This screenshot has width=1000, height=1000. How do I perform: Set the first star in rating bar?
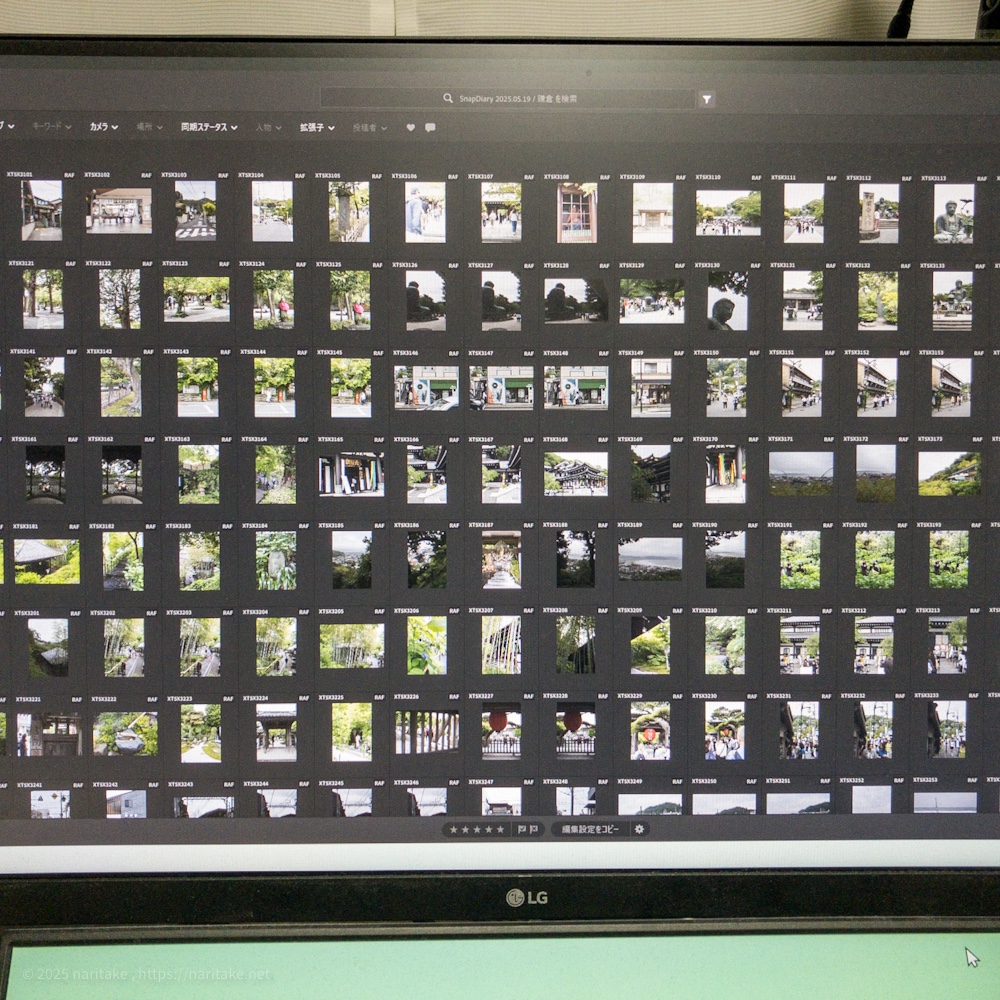point(453,830)
